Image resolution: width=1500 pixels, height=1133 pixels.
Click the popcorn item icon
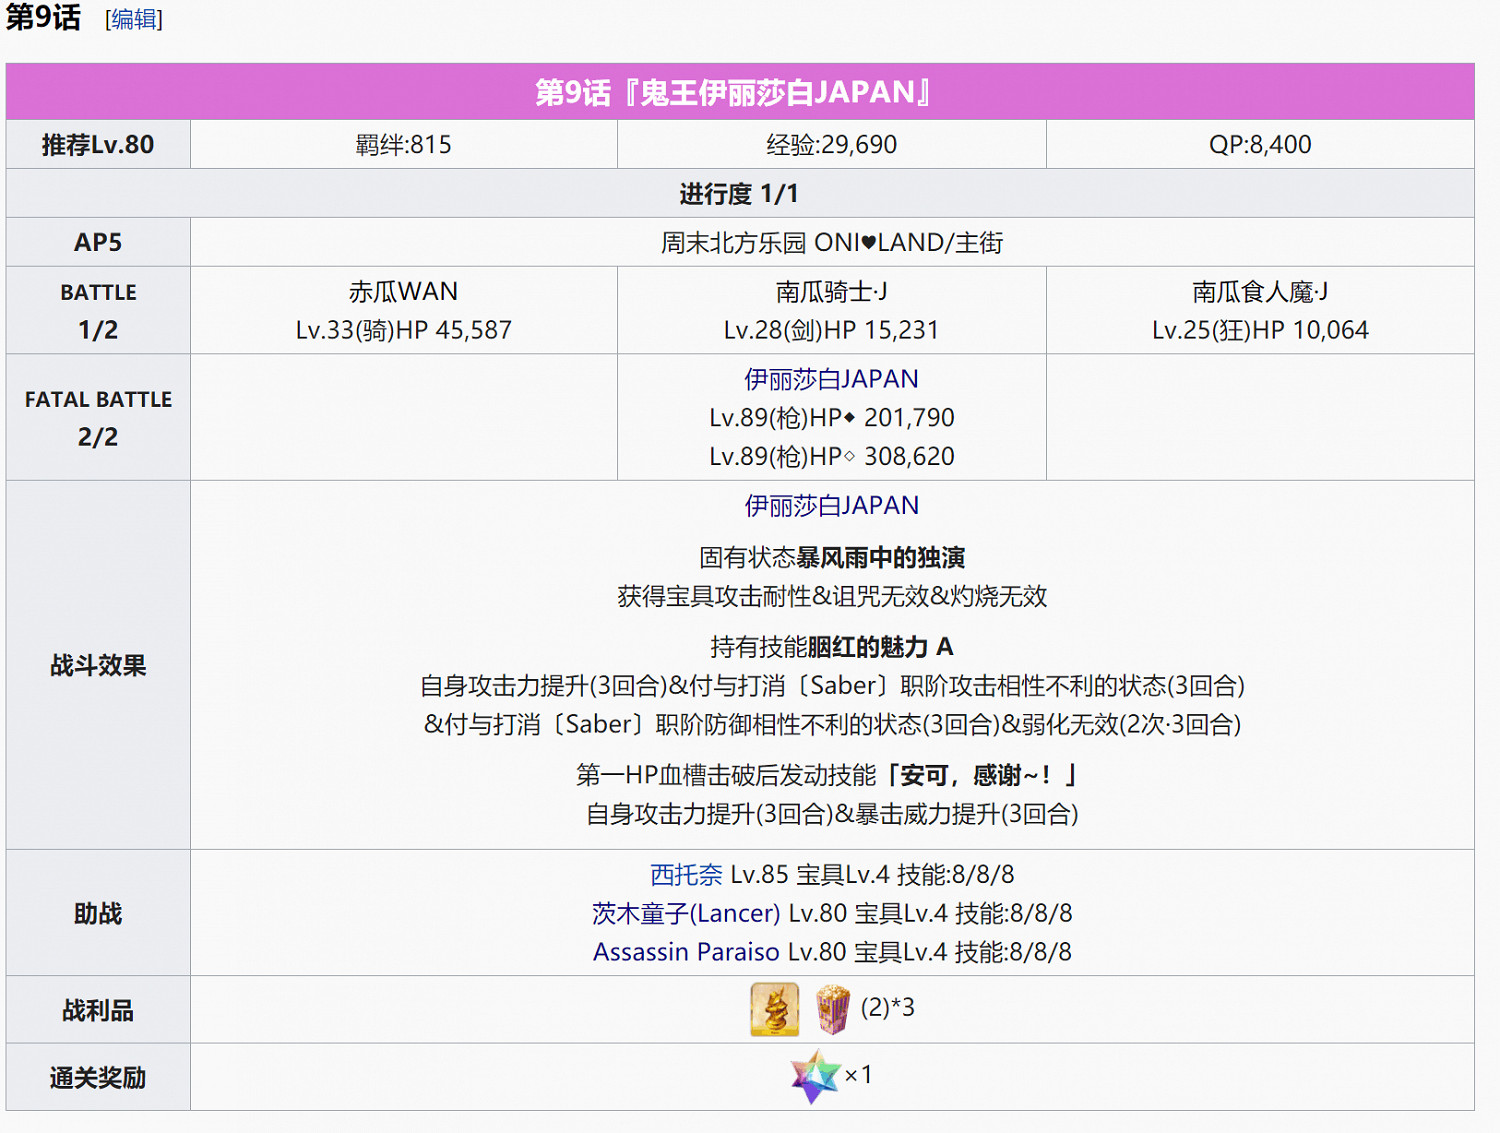(833, 1008)
